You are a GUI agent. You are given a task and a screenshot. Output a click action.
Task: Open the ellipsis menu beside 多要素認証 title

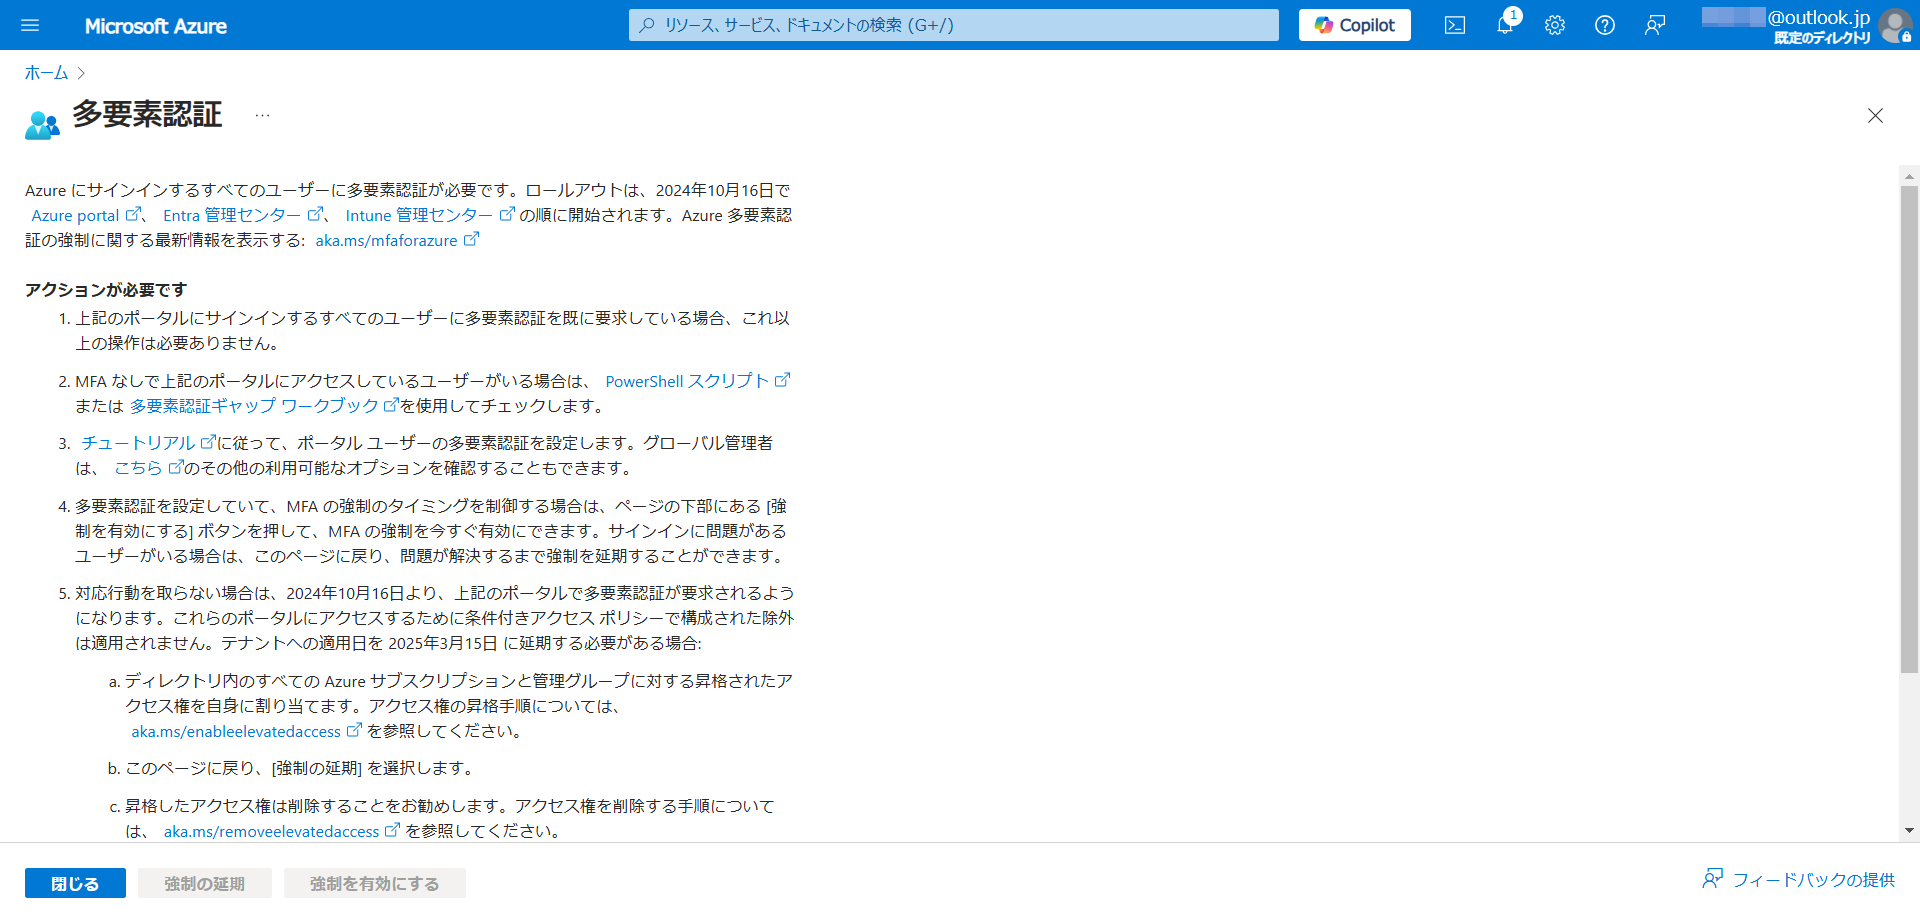[x=262, y=116]
